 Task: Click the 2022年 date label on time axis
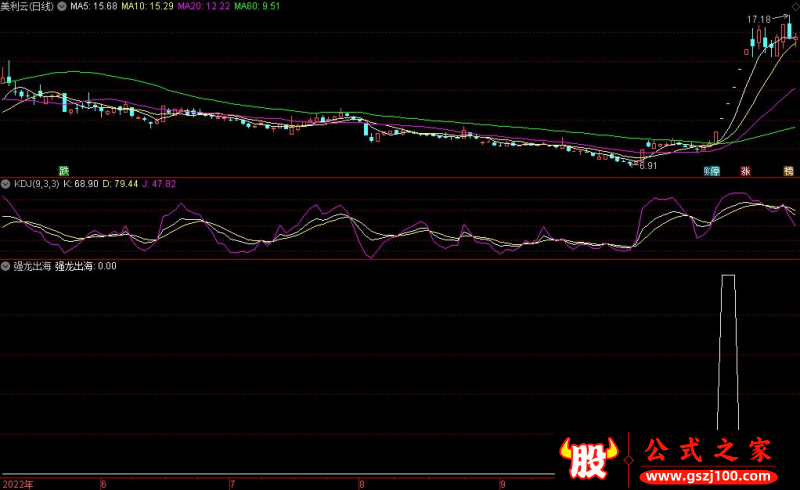[18, 483]
